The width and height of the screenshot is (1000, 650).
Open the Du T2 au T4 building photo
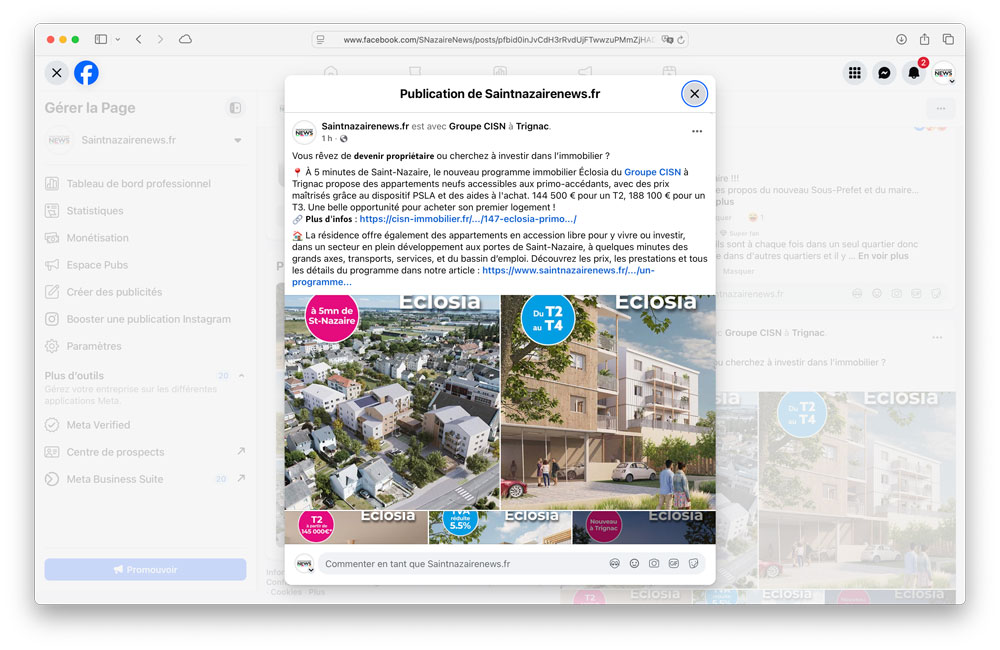(x=608, y=402)
